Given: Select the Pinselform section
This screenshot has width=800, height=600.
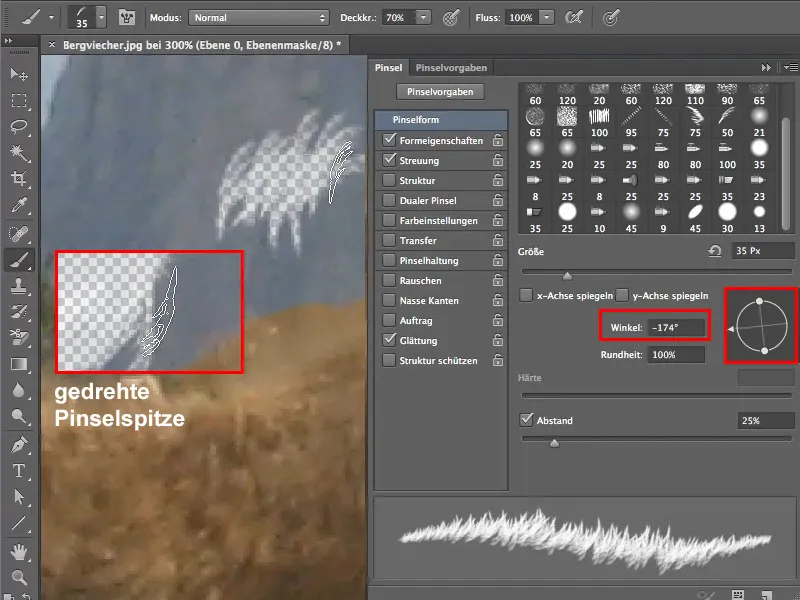Looking at the screenshot, I should point(441,119).
